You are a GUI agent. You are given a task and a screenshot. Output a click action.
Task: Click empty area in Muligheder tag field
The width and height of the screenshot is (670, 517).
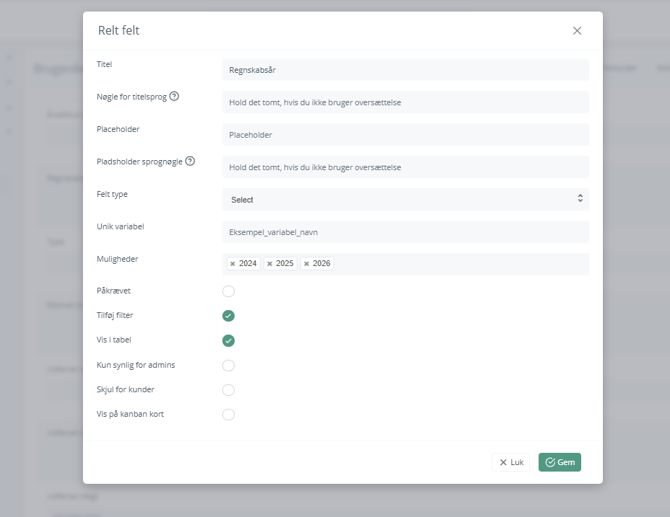click(x=460, y=264)
